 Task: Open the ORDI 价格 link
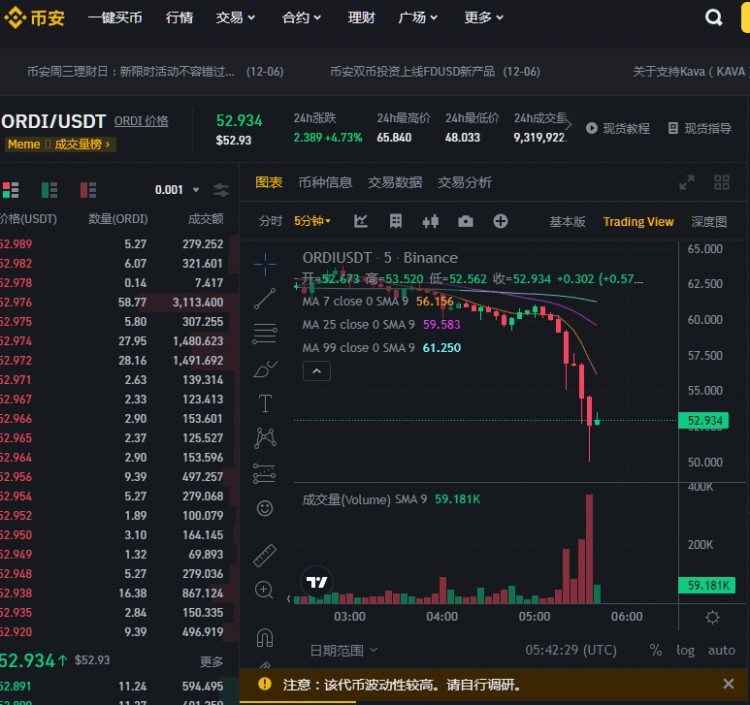[x=141, y=121]
